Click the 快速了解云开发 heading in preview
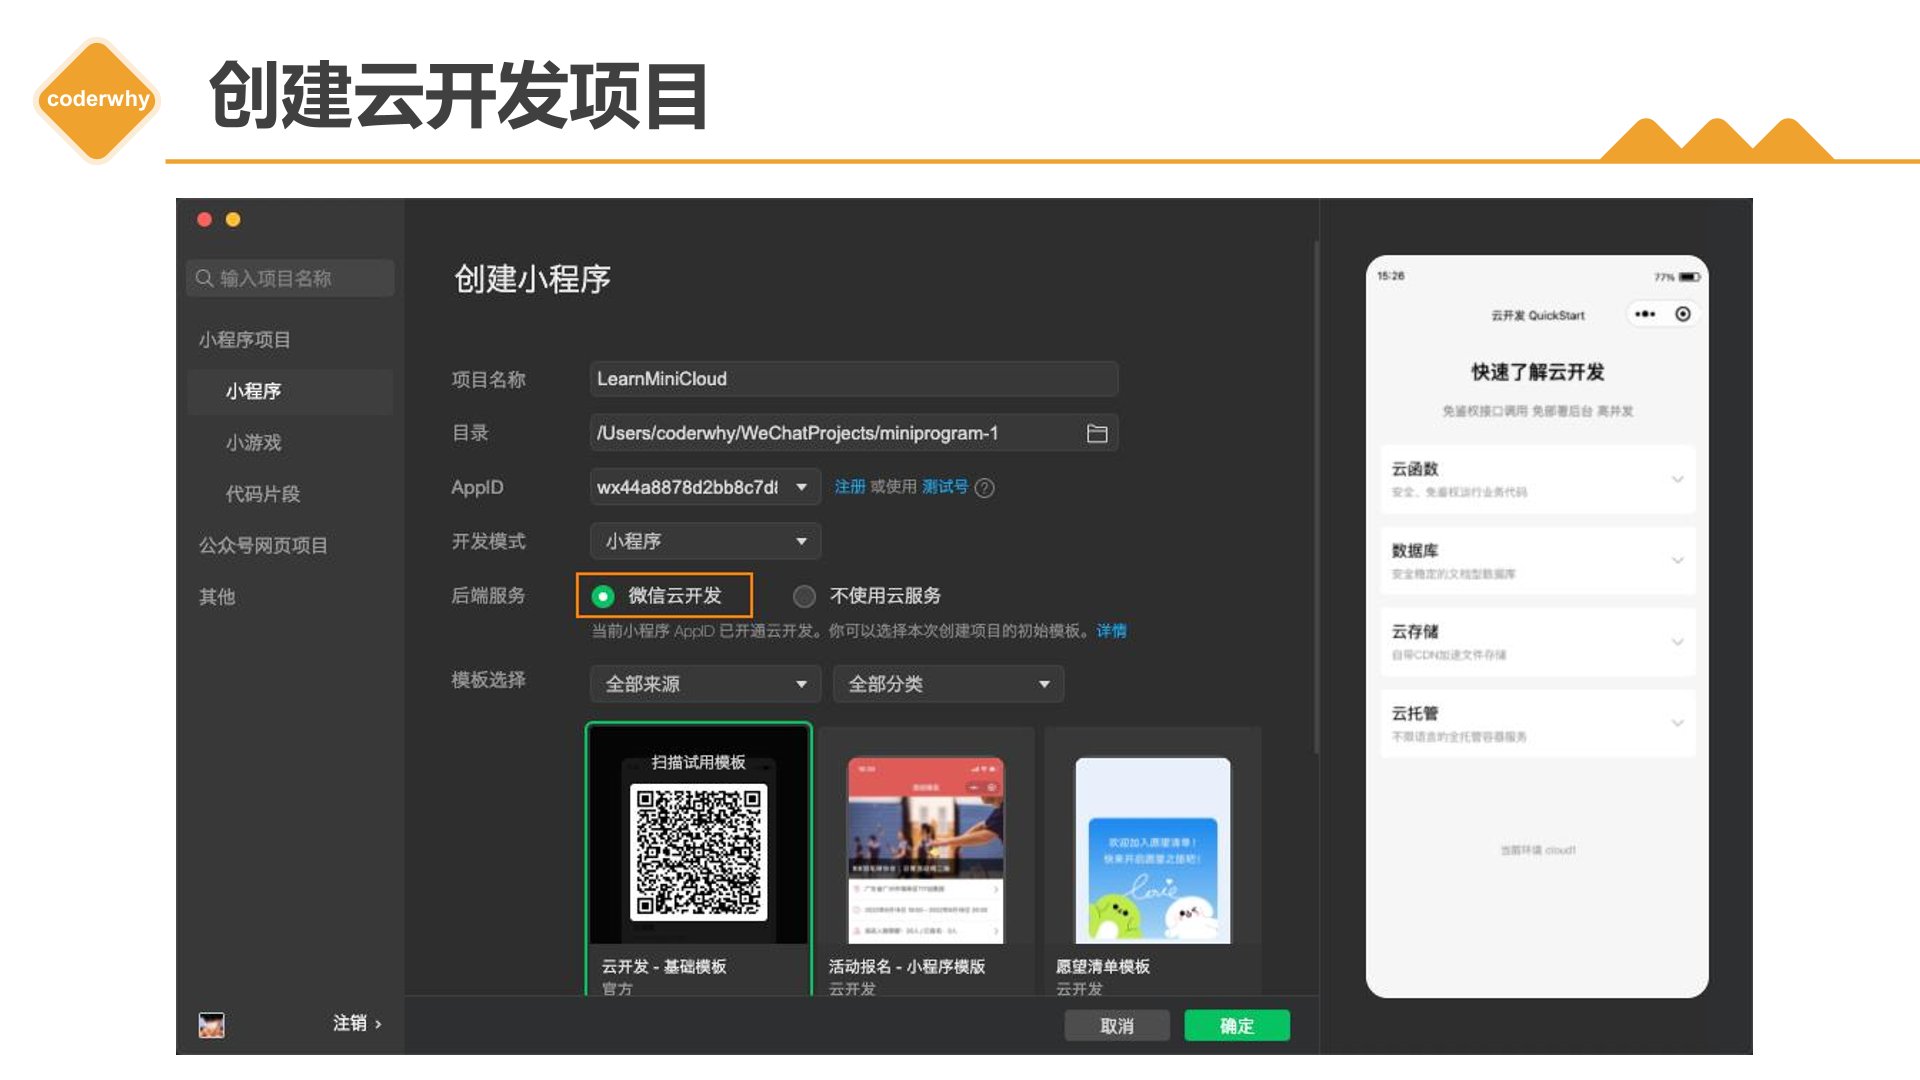Image resolution: width=1920 pixels, height=1080 pixels. click(x=1537, y=372)
